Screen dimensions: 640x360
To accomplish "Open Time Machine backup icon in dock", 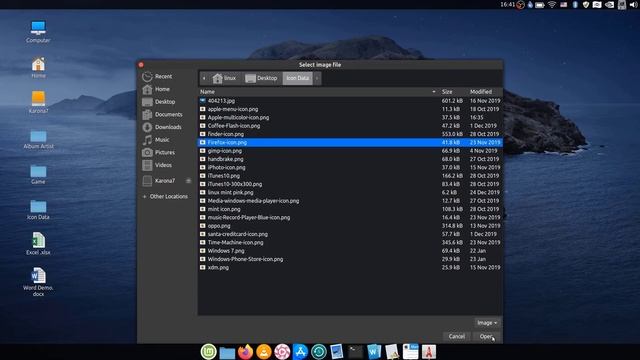I will [319, 351].
